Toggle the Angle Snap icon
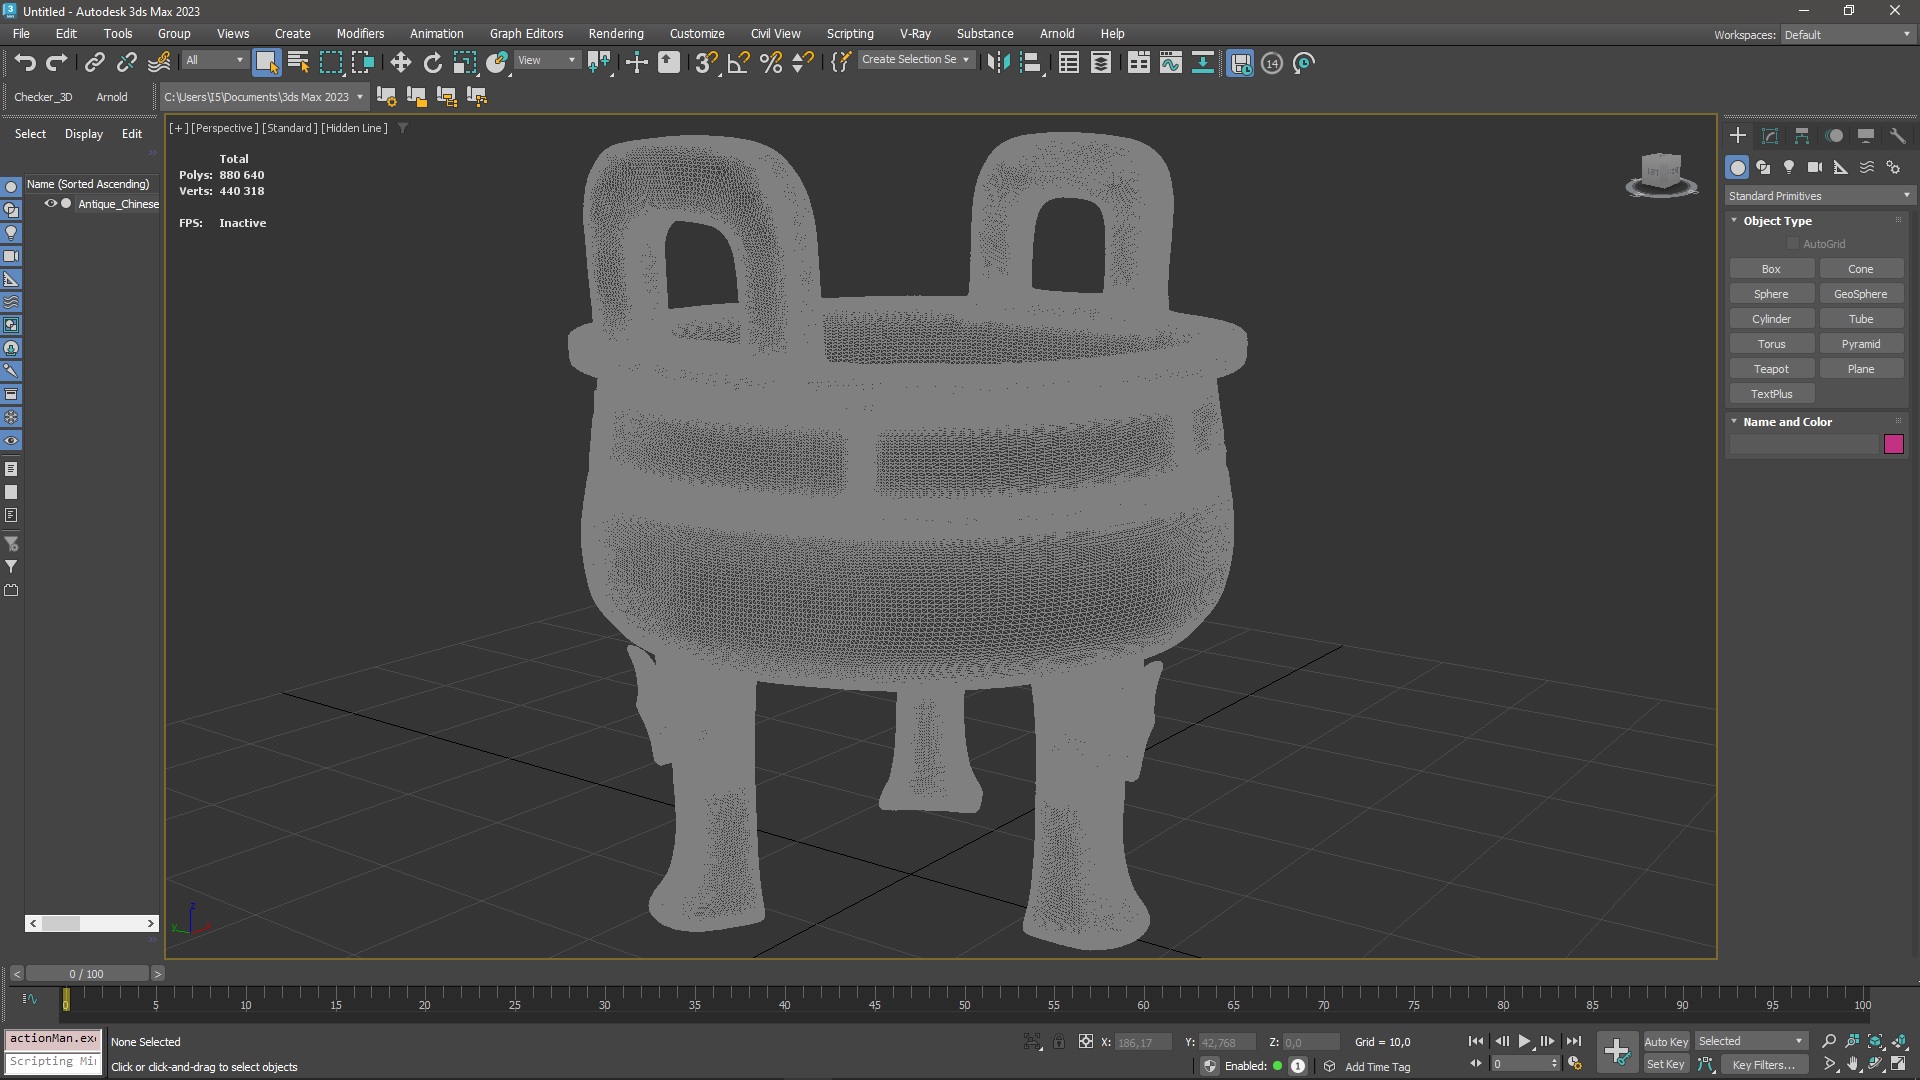This screenshot has width=1920, height=1080. (738, 63)
